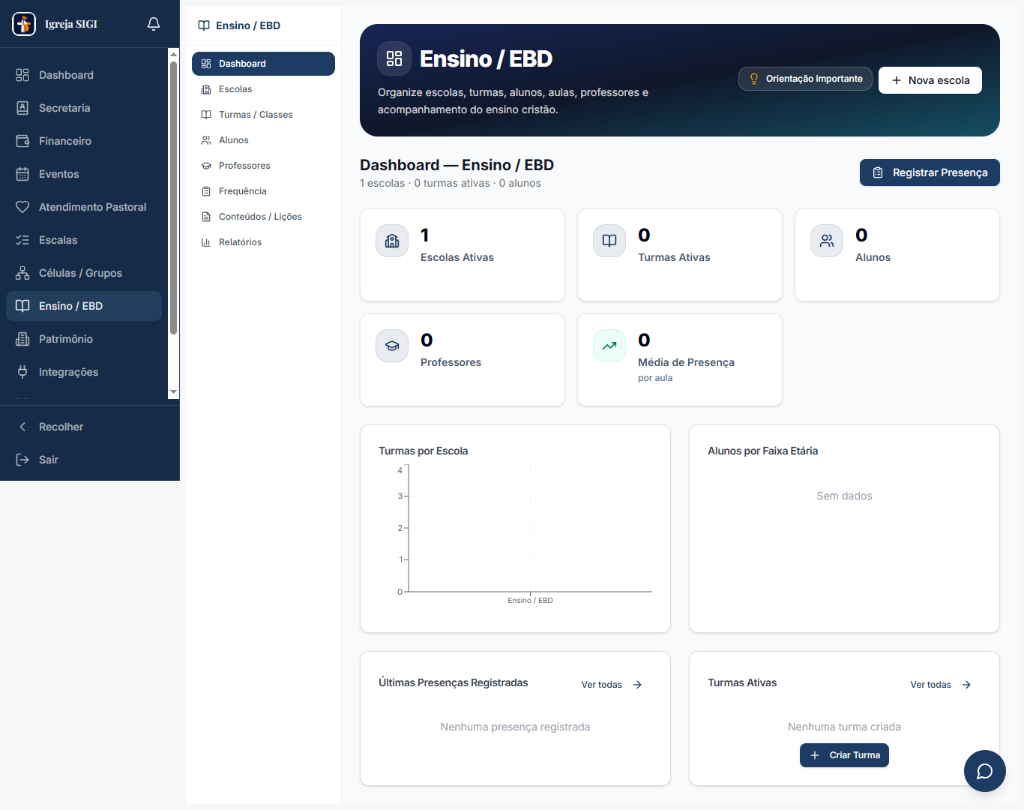Click the Escolas Ativas building icon
This screenshot has height=810, width=1024.
click(392, 241)
